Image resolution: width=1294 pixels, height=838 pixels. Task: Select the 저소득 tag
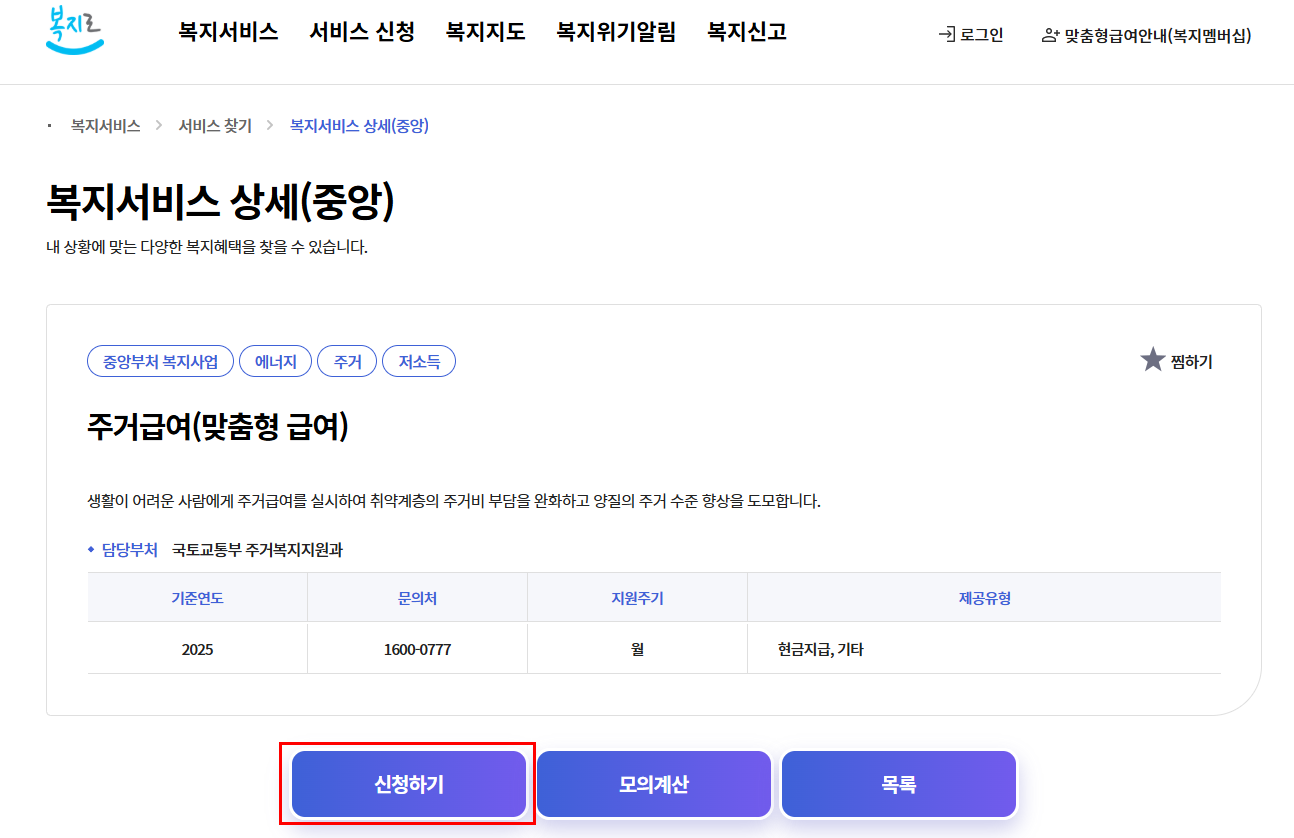click(x=419, y=362)
